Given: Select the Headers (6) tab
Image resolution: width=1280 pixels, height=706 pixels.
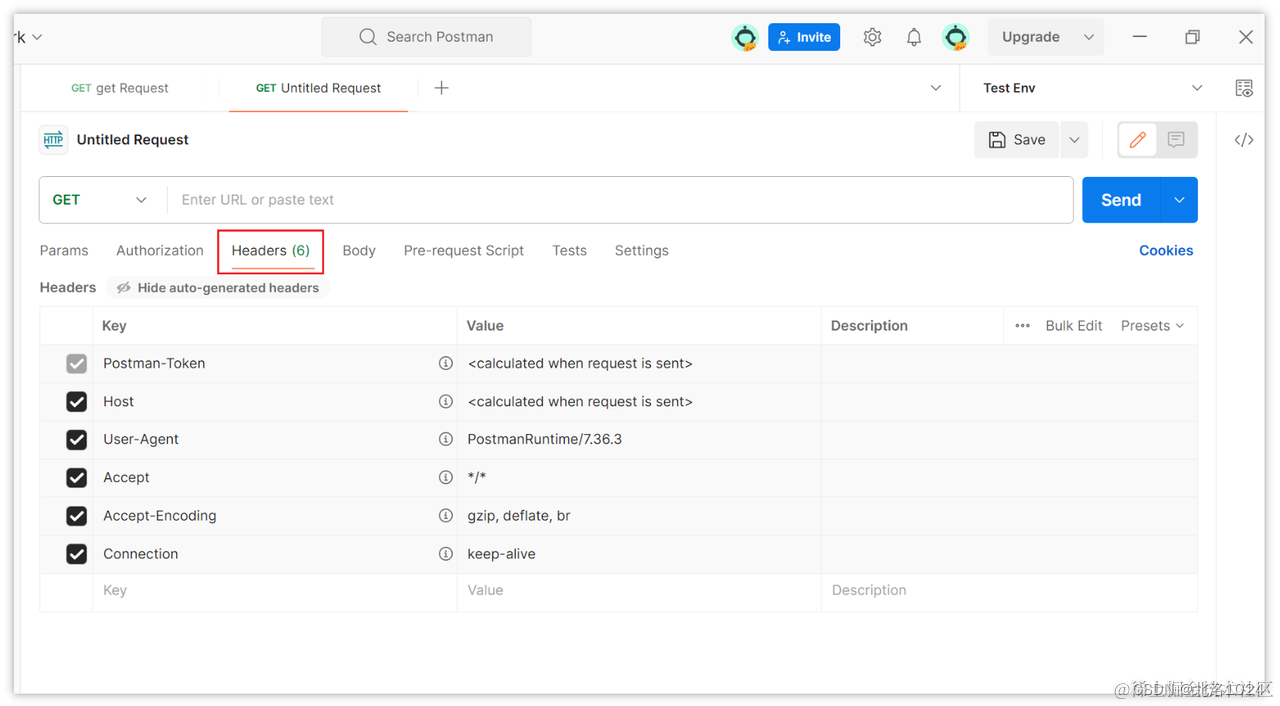Looking at the screenshot, I should click(x=271, y=251).
